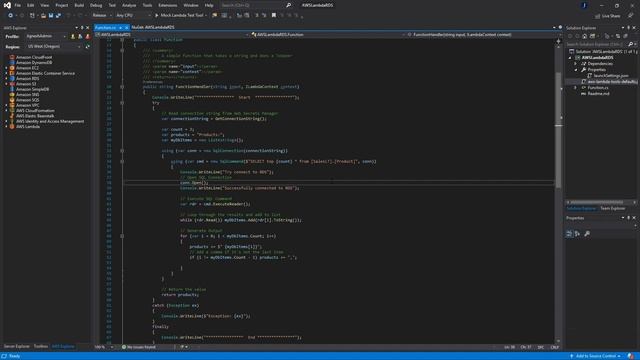
Task: Expand Amazon EC2 node
Action: (6, 68)
